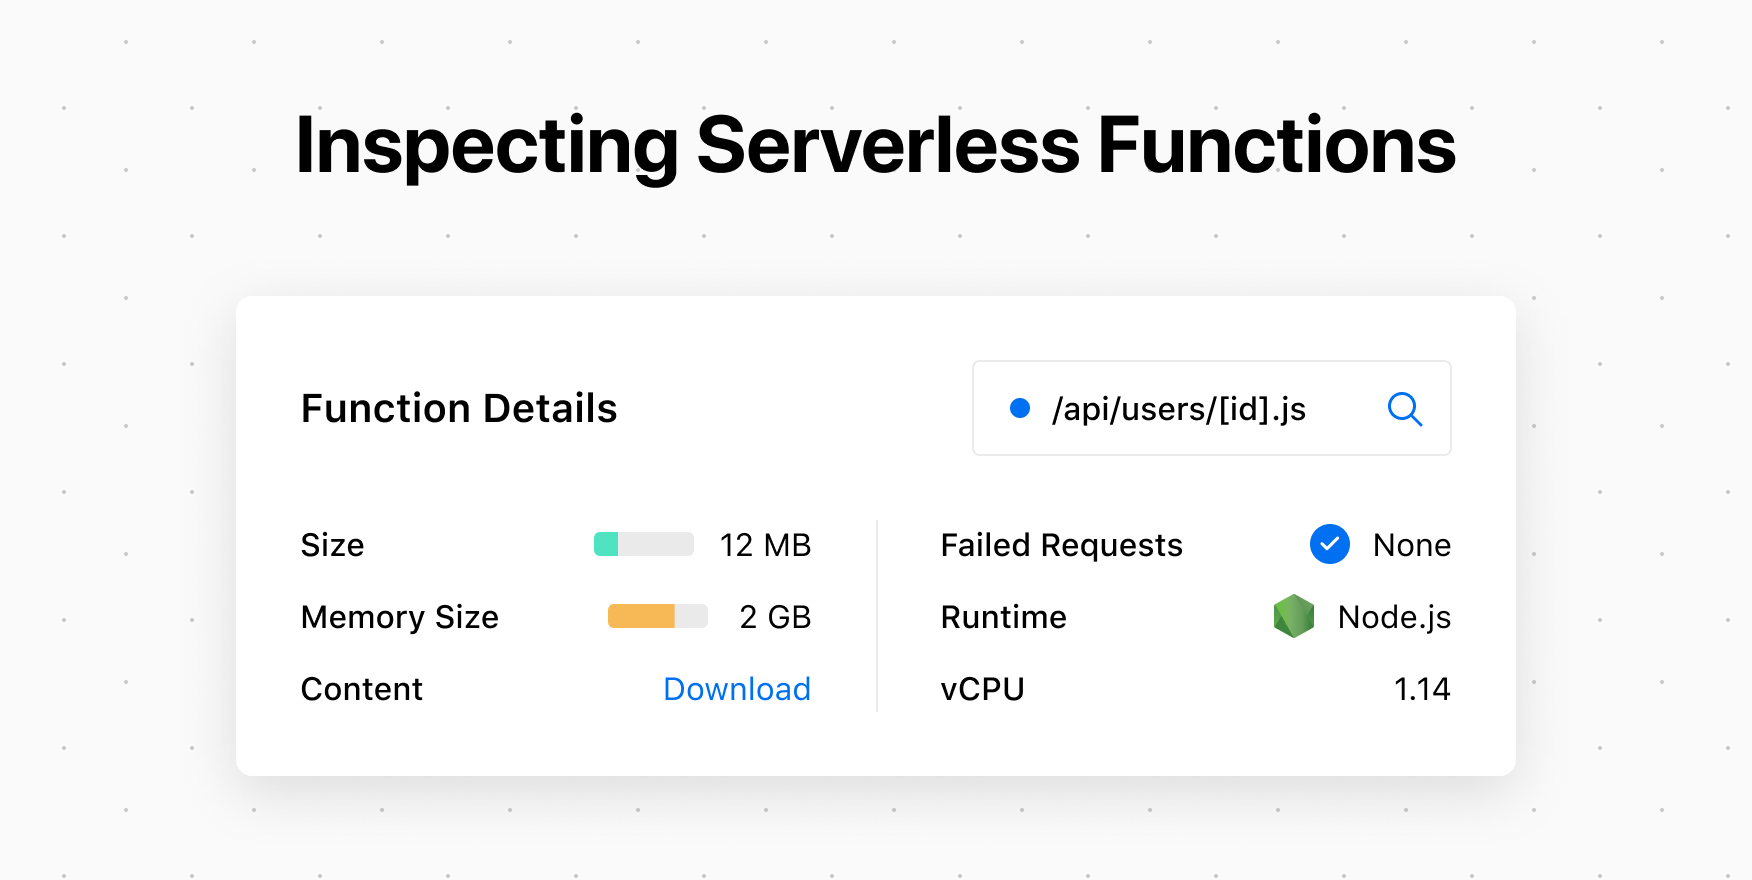The width and height of the screenshot is (1752, 880).
Task: Click the Failed Requests label
Action: 1061,545
